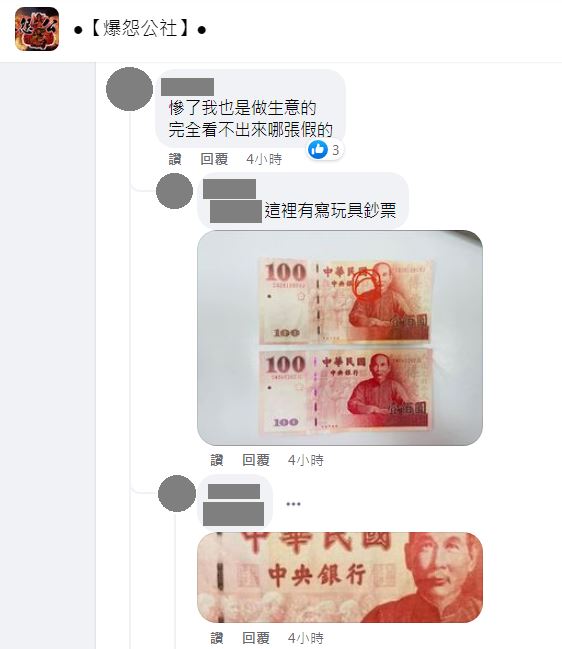This screenshot has height=649, width=562.
Task: Click the tagged name before 這裡有寫玩具鈔票
Action: point(236,212)
